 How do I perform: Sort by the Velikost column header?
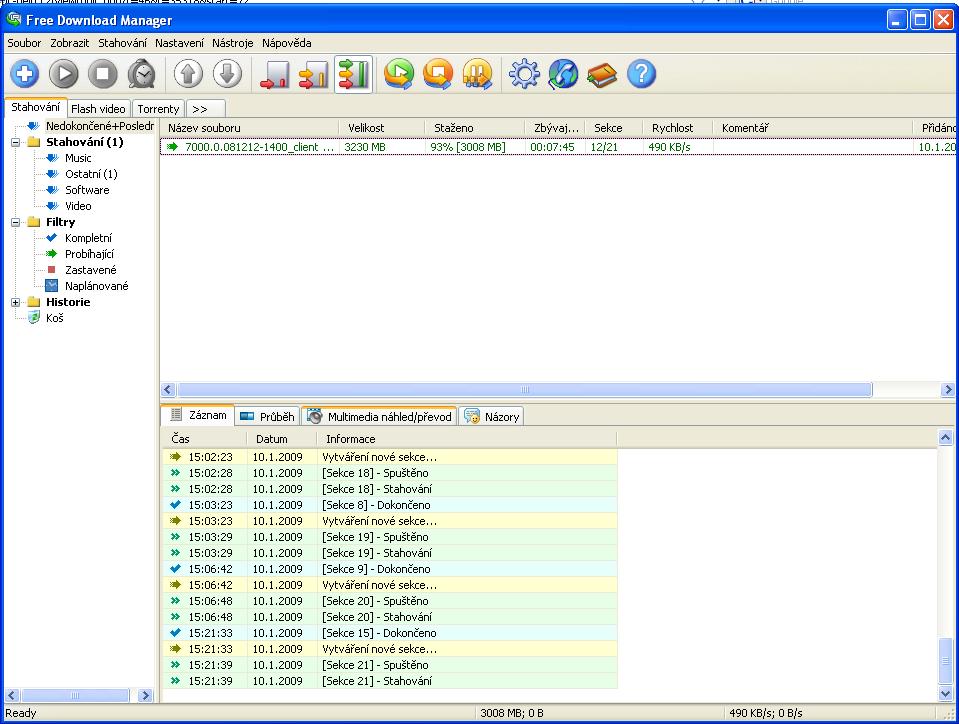click(366, 128)
